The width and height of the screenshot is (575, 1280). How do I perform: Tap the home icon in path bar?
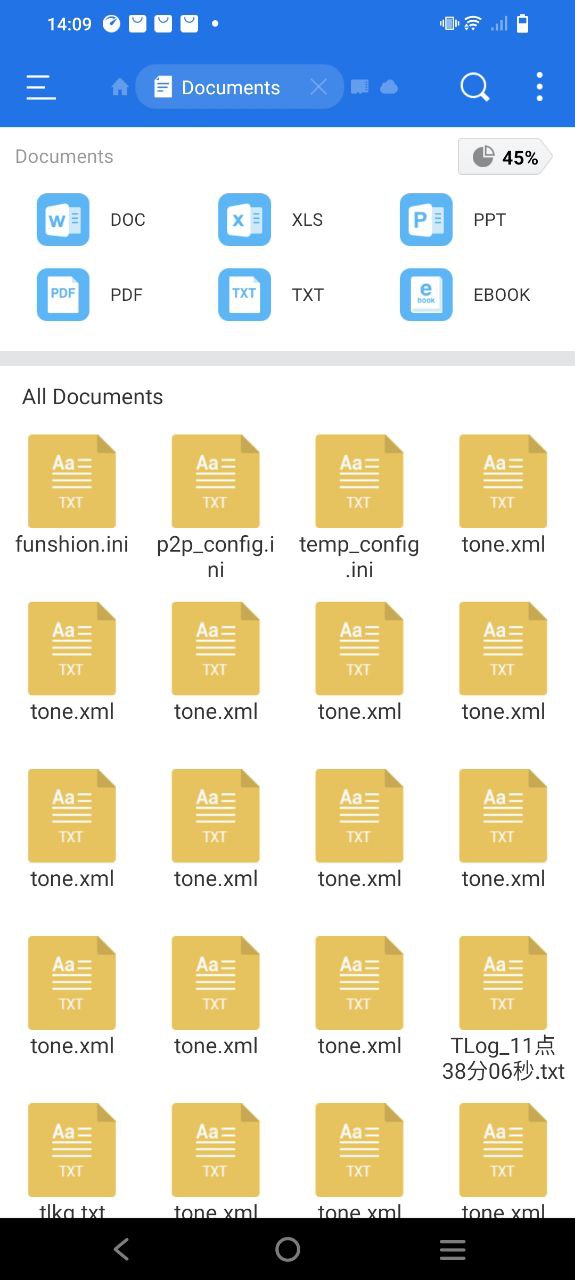pyautogui.click(x=120, y=88)
